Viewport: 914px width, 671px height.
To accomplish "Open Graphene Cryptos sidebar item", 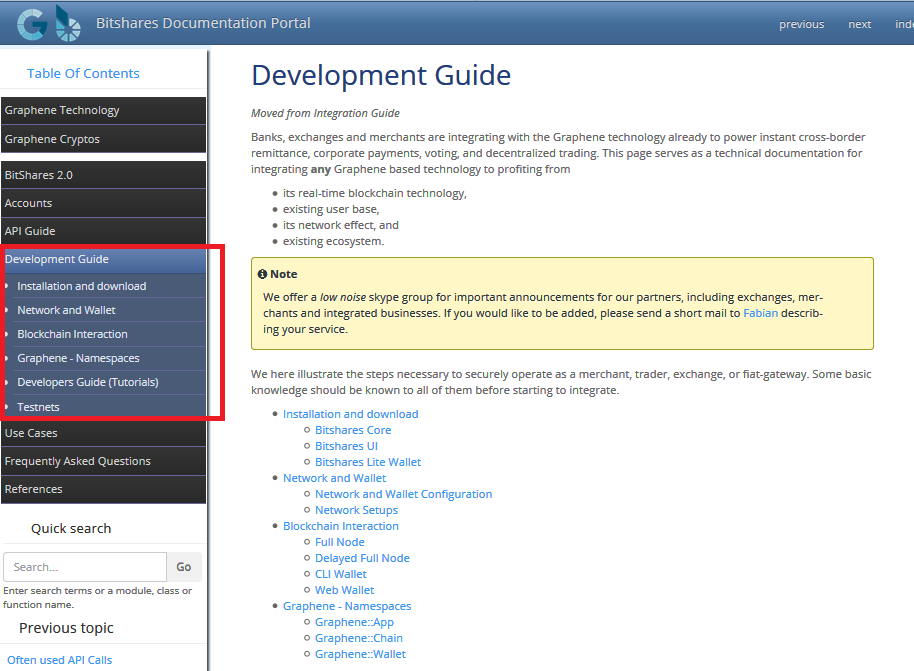I will (x=103, y=139).
